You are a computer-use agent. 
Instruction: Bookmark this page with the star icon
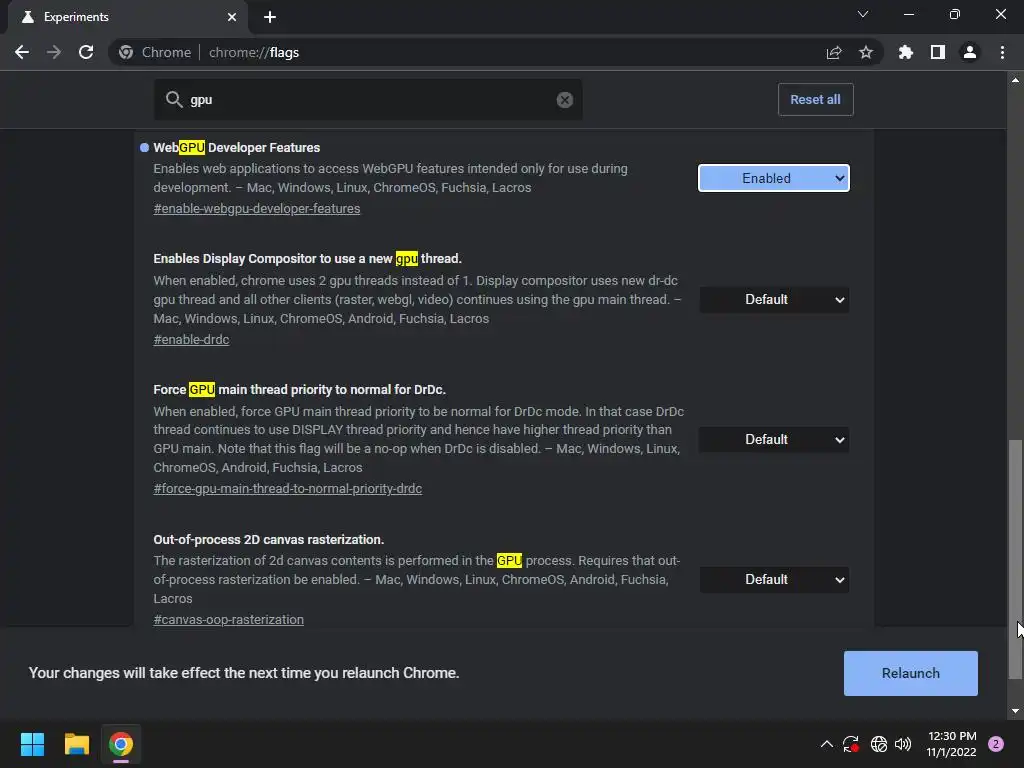pos(866,52)
